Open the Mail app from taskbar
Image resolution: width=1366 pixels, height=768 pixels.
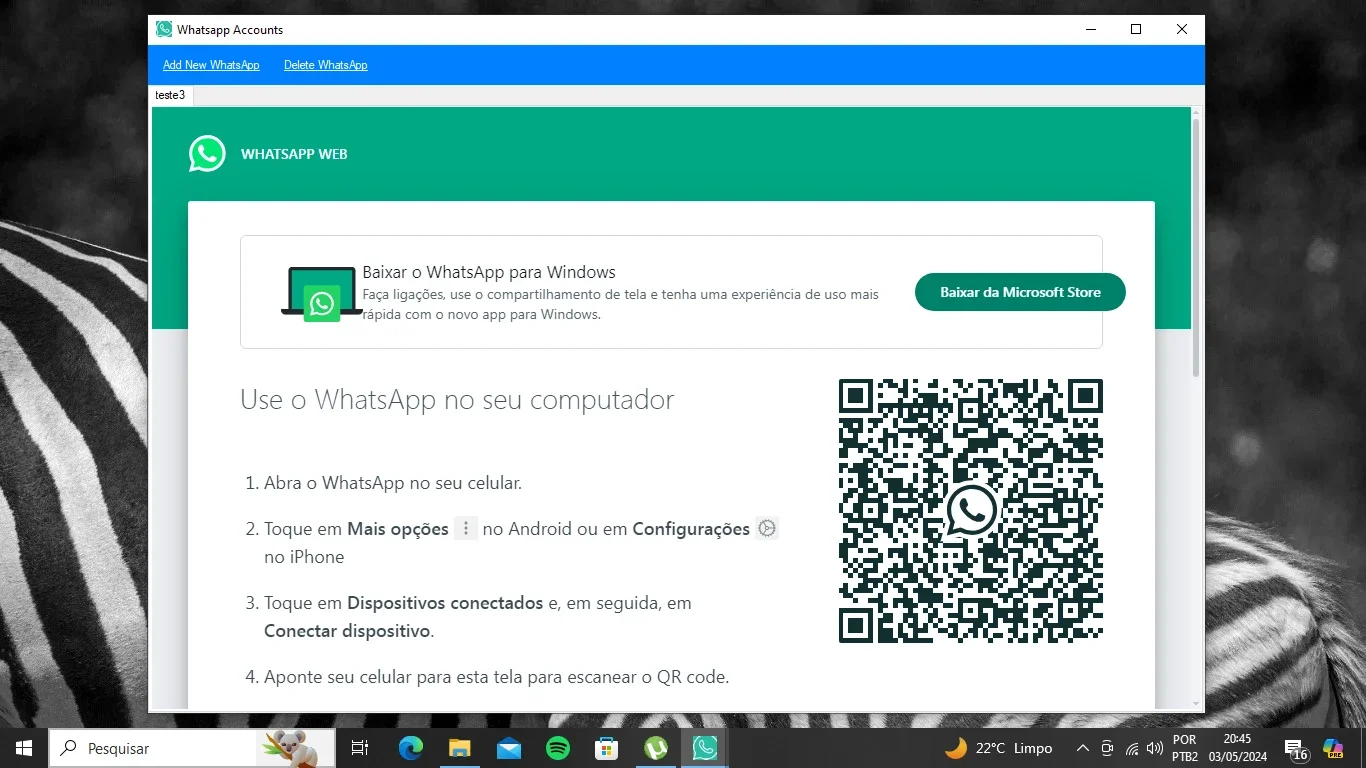click(x=508, y=748)
